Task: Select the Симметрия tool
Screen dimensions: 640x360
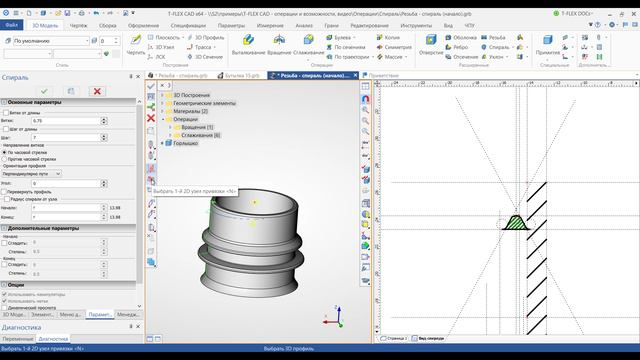Action: click(x=394, y=47)
